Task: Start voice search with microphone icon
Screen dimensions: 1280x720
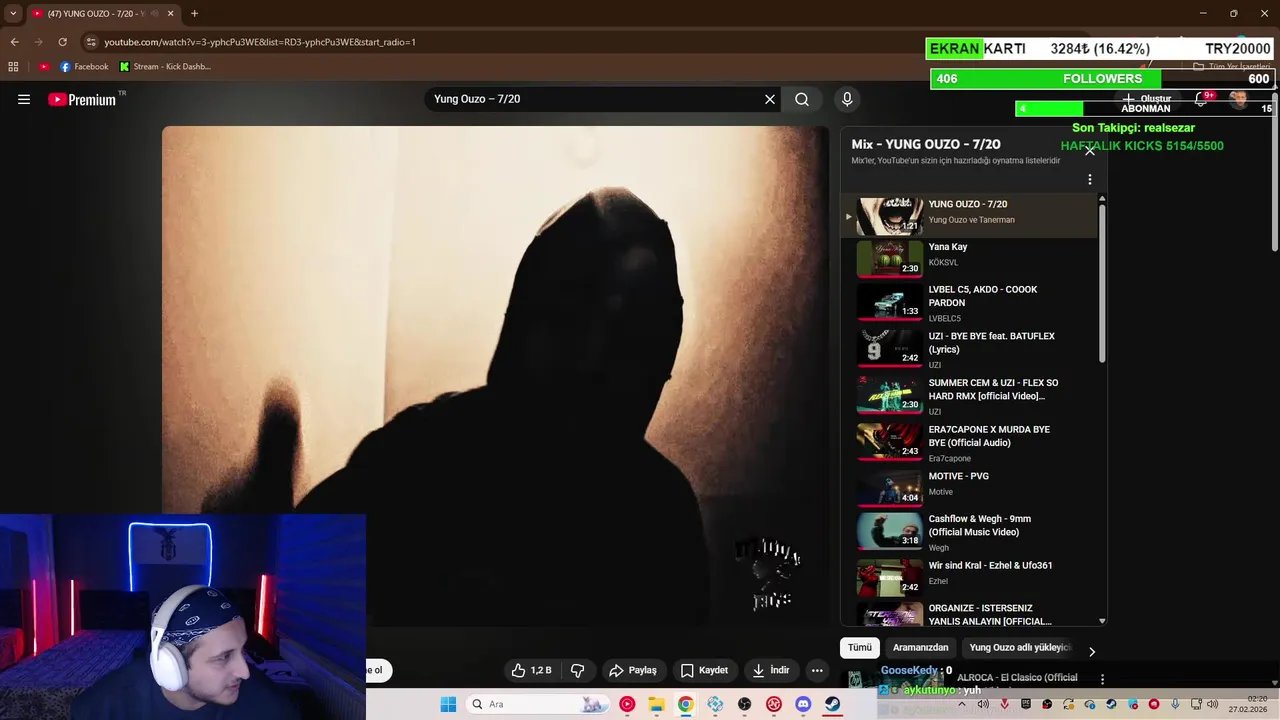Action: 847,99
